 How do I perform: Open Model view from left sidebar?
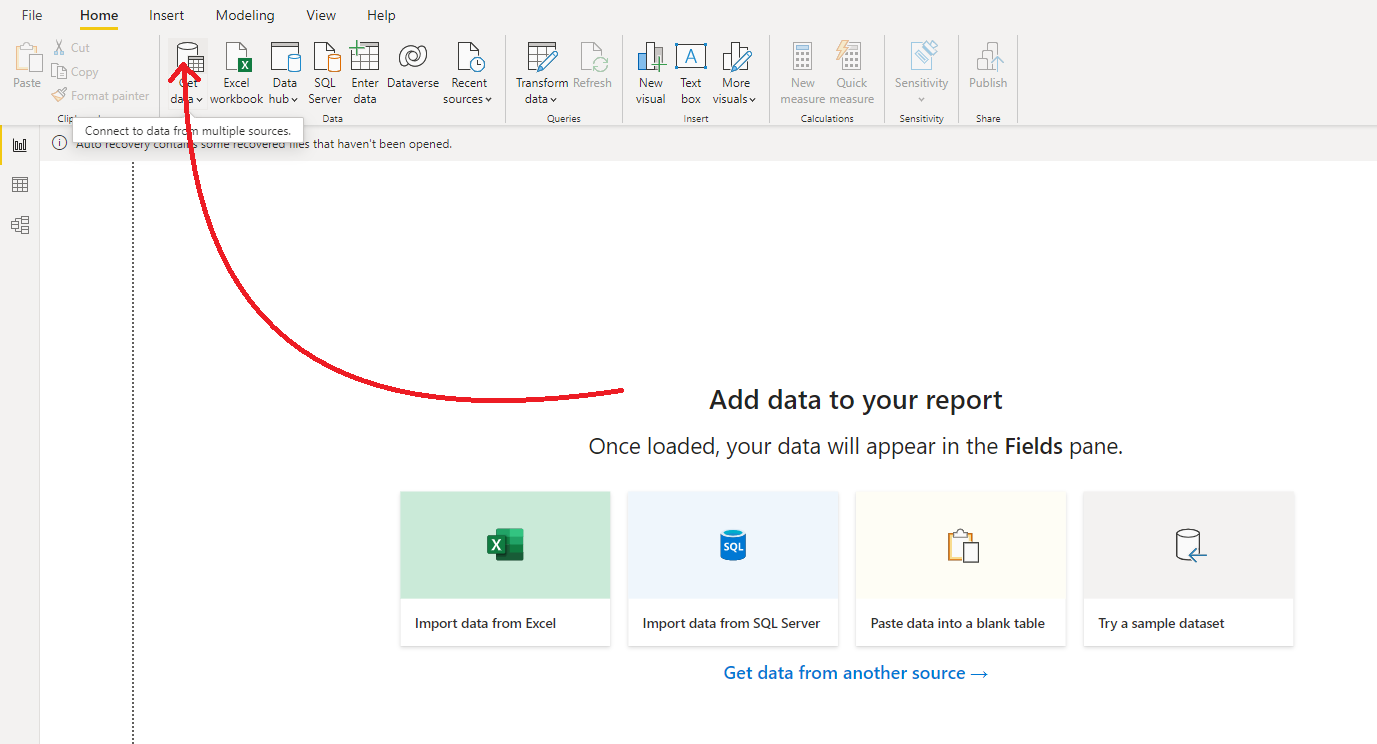20,225
